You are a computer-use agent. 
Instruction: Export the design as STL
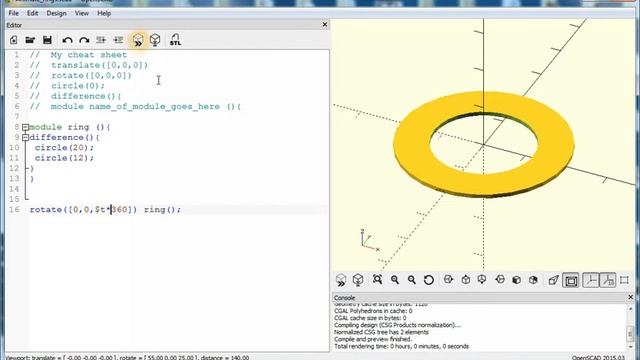coord(175,40)
